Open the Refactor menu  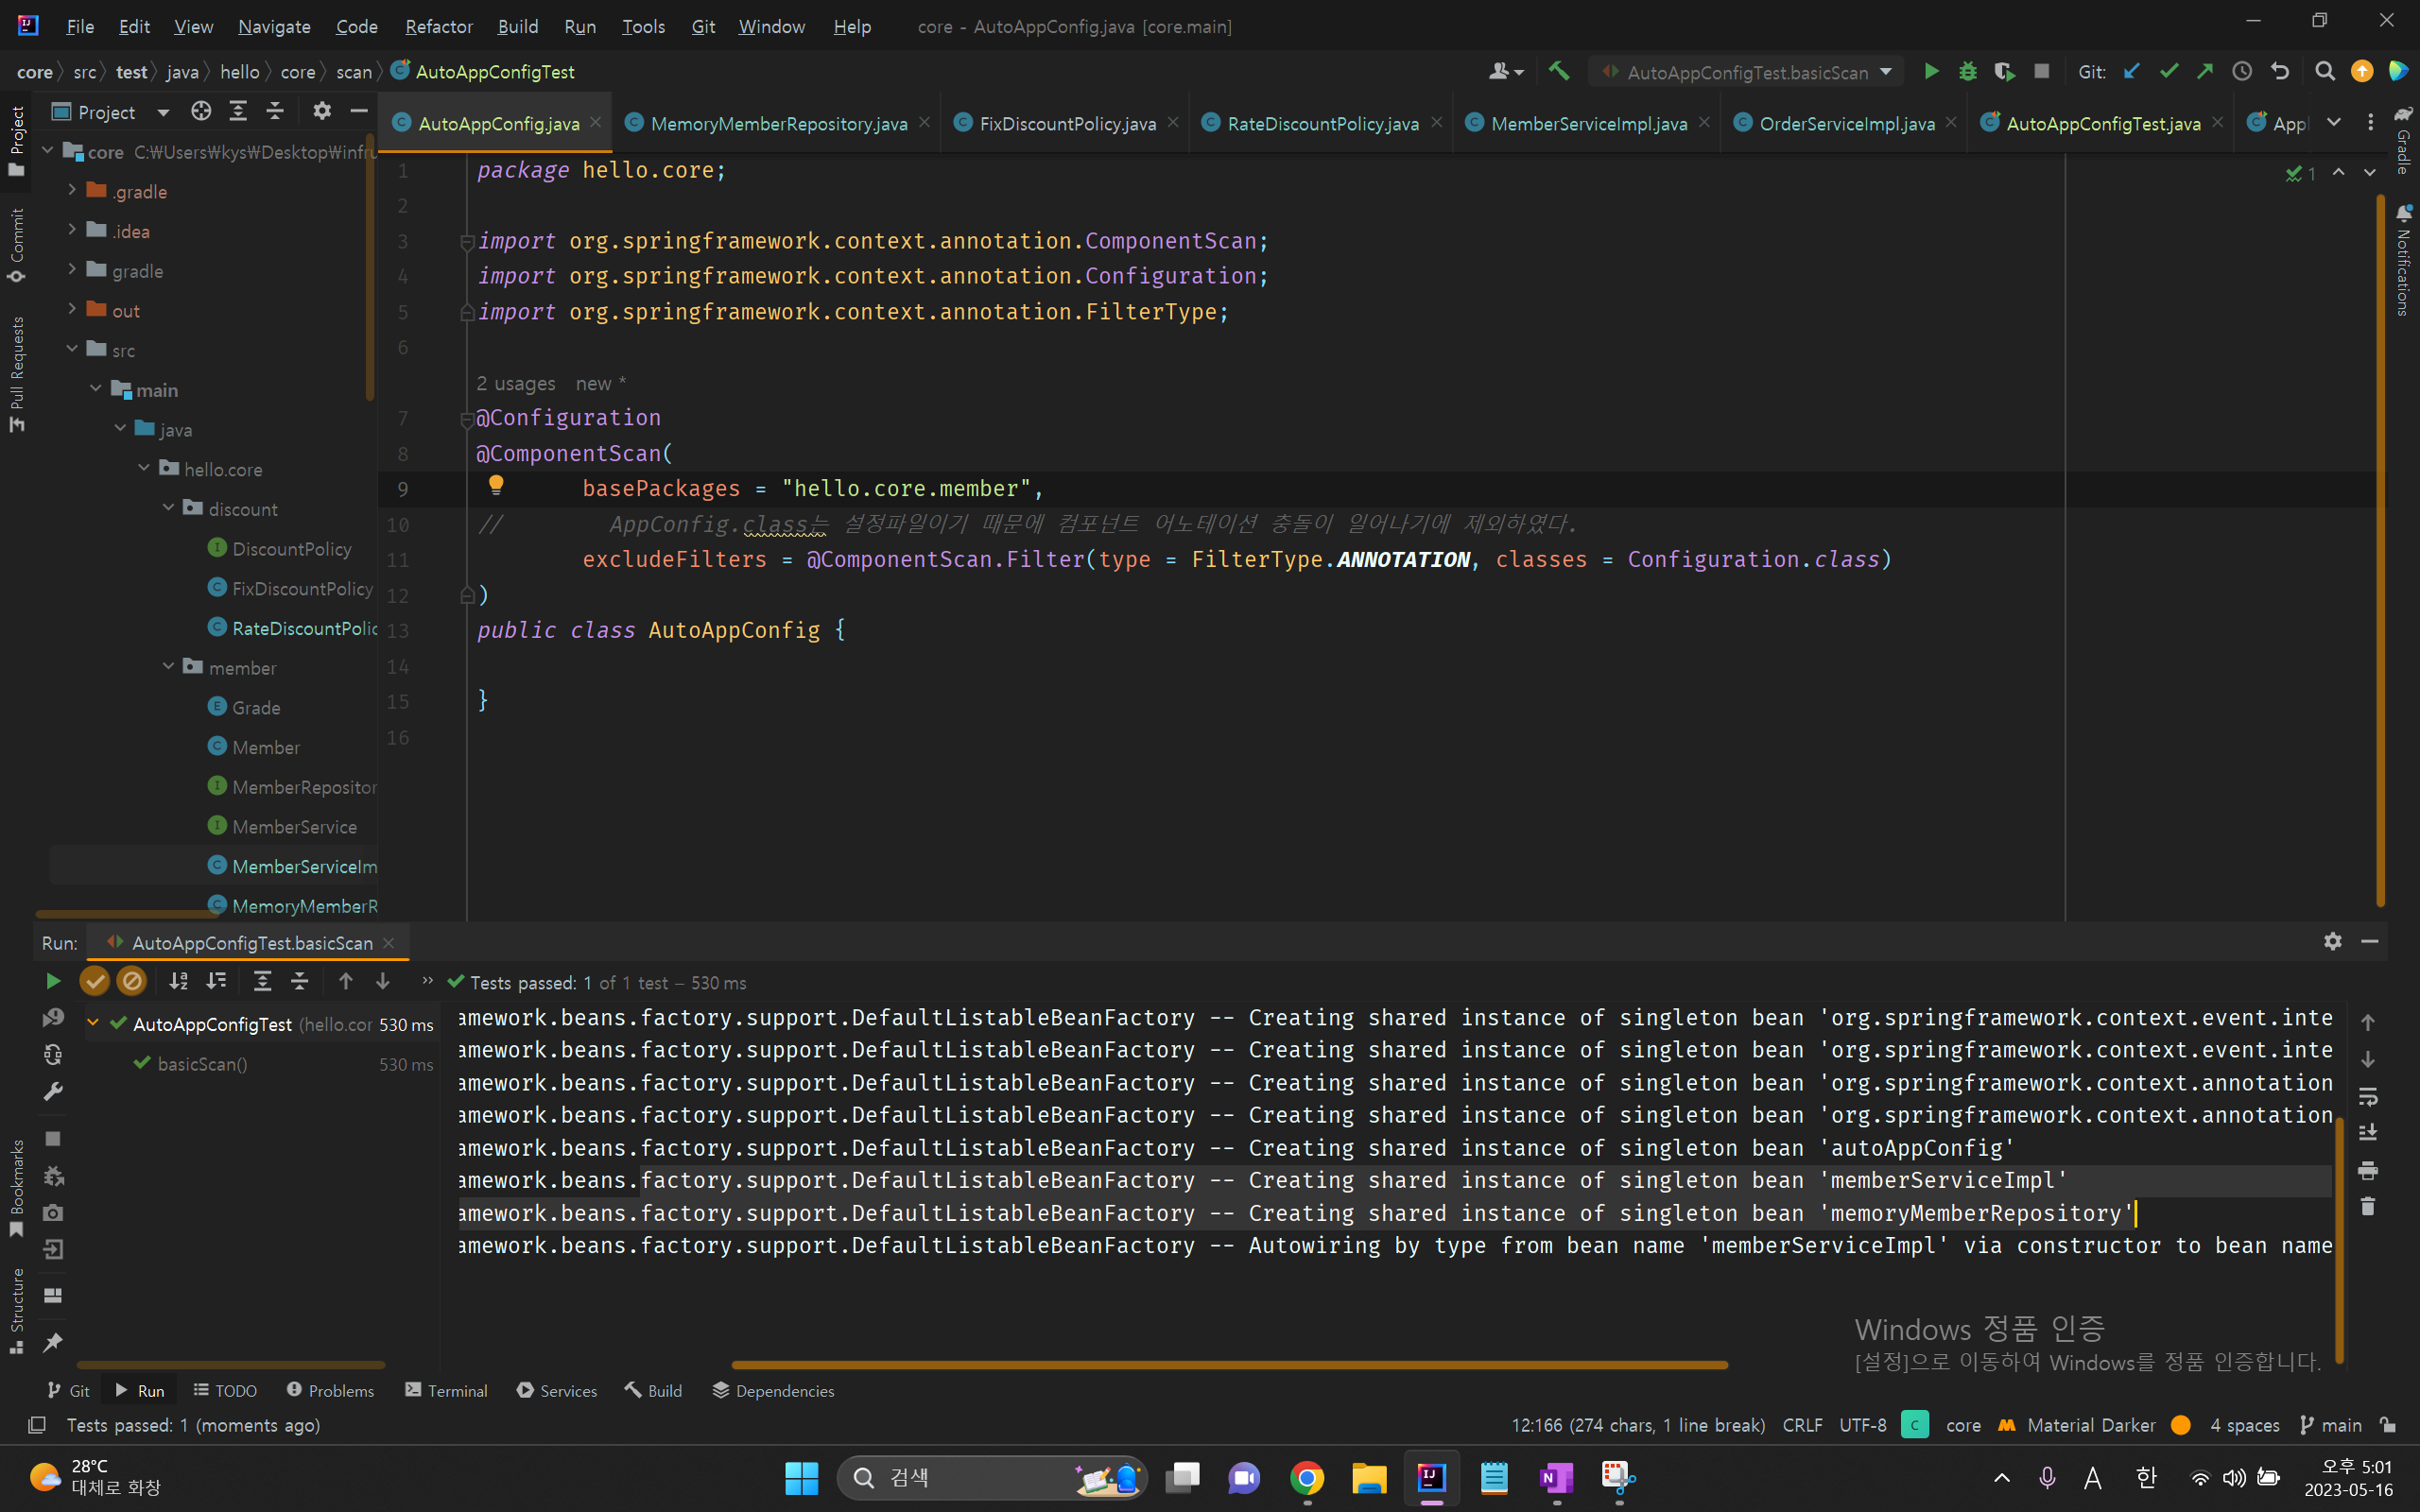click(438, 27)
